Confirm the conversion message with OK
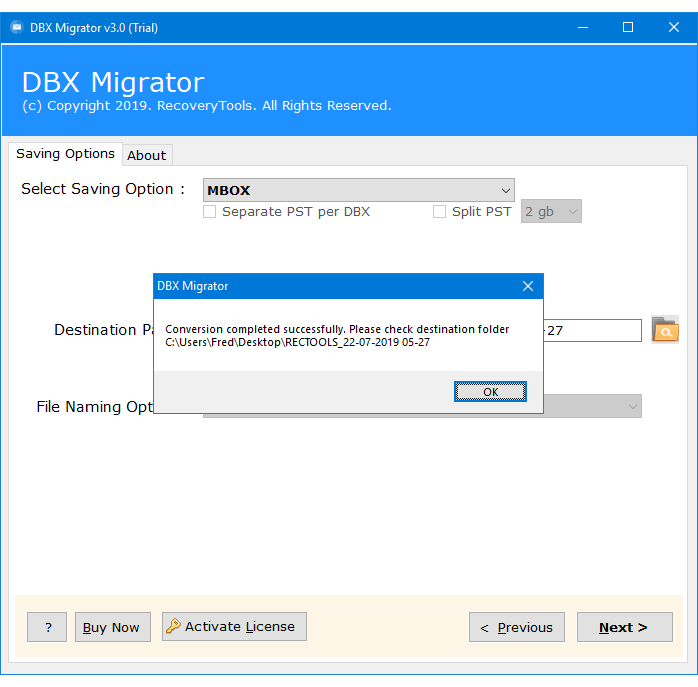698x687 pixels. click(490, 391)
